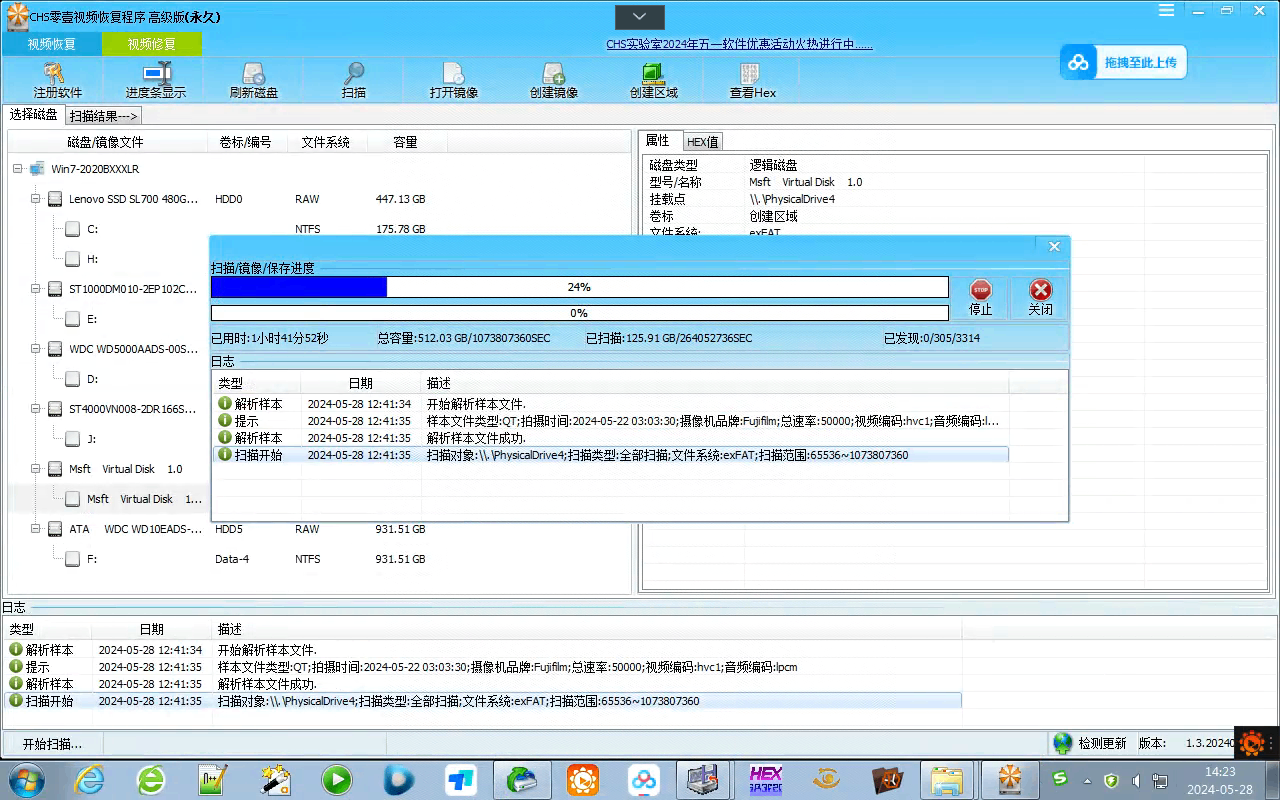The image size is (1280, 800).
Task: Click the green S tray icon
Action: point(1060,778)
